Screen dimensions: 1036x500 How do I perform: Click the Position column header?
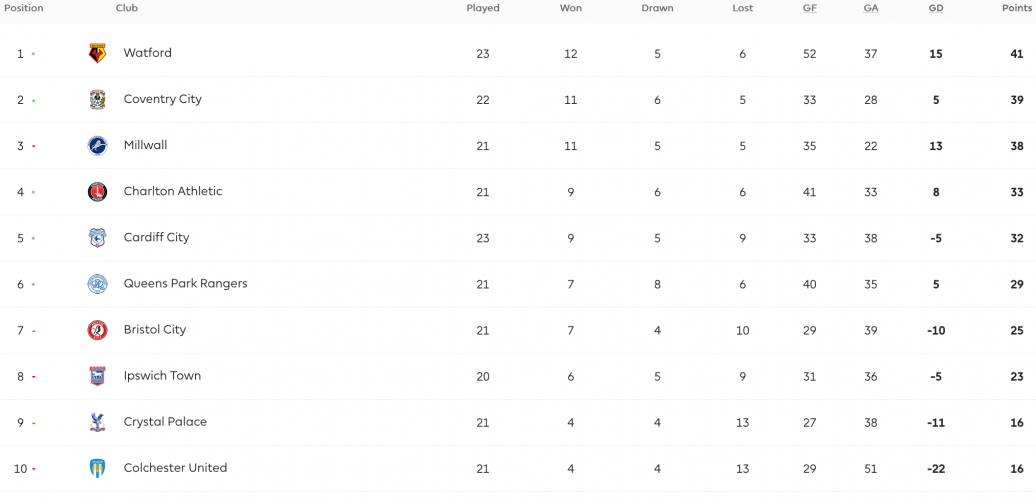[x=24, y=9]
